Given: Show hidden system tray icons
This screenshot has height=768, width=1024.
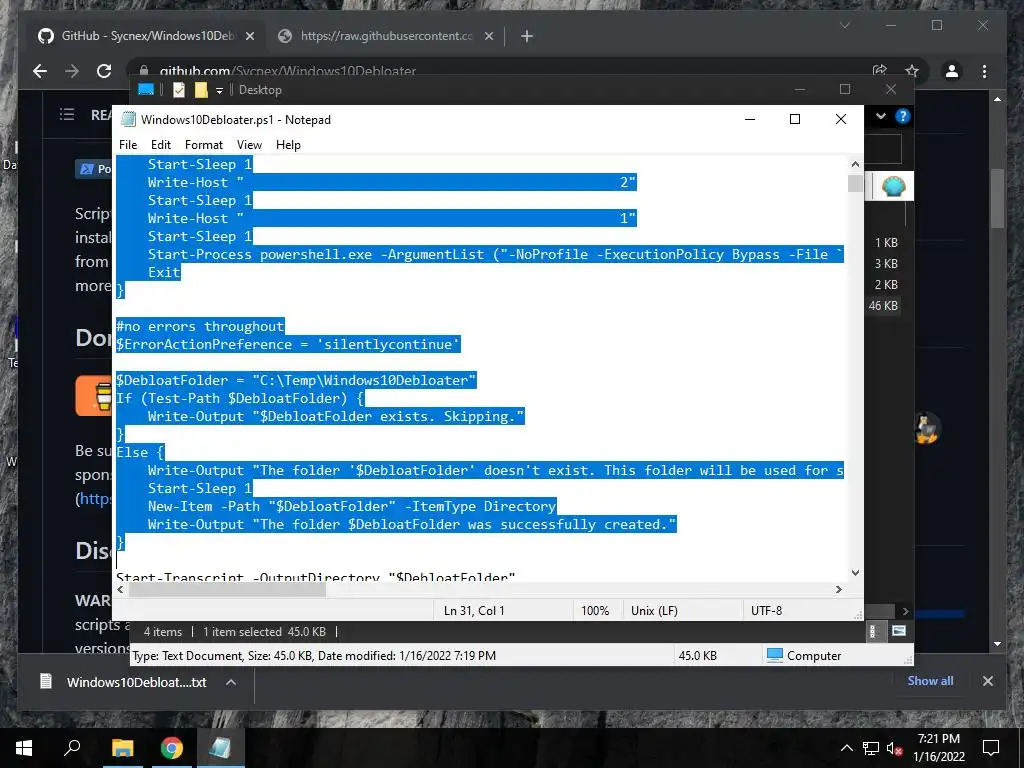Looking at the screenshot, I should pyautogui.click(x=846, y=748).
